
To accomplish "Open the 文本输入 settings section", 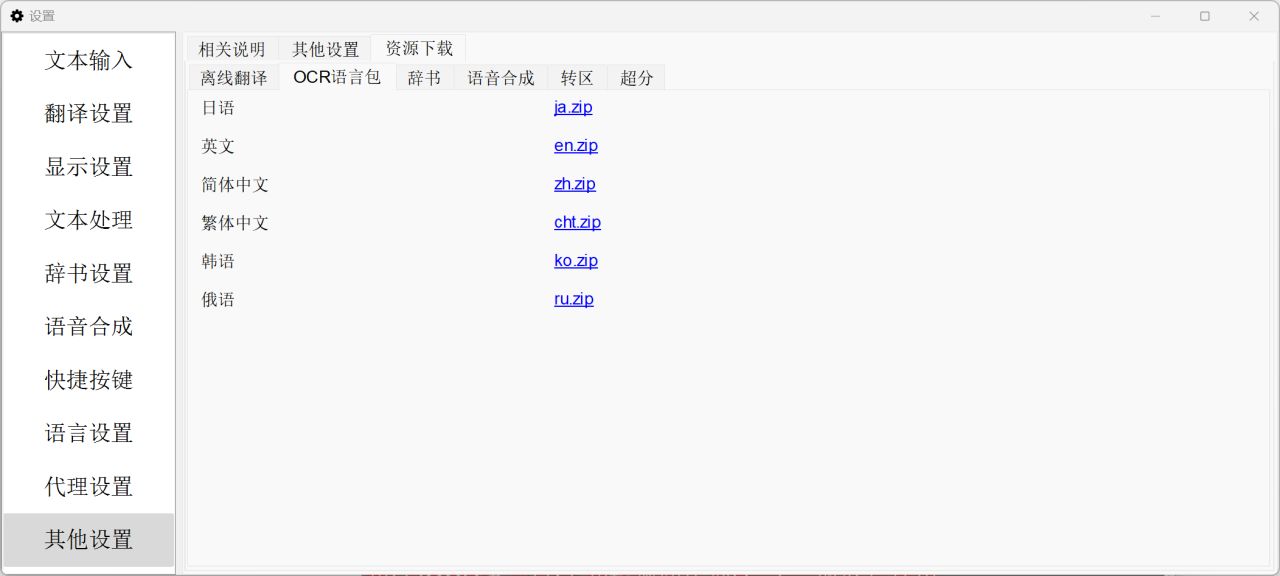I will click(x=89, y=60).
